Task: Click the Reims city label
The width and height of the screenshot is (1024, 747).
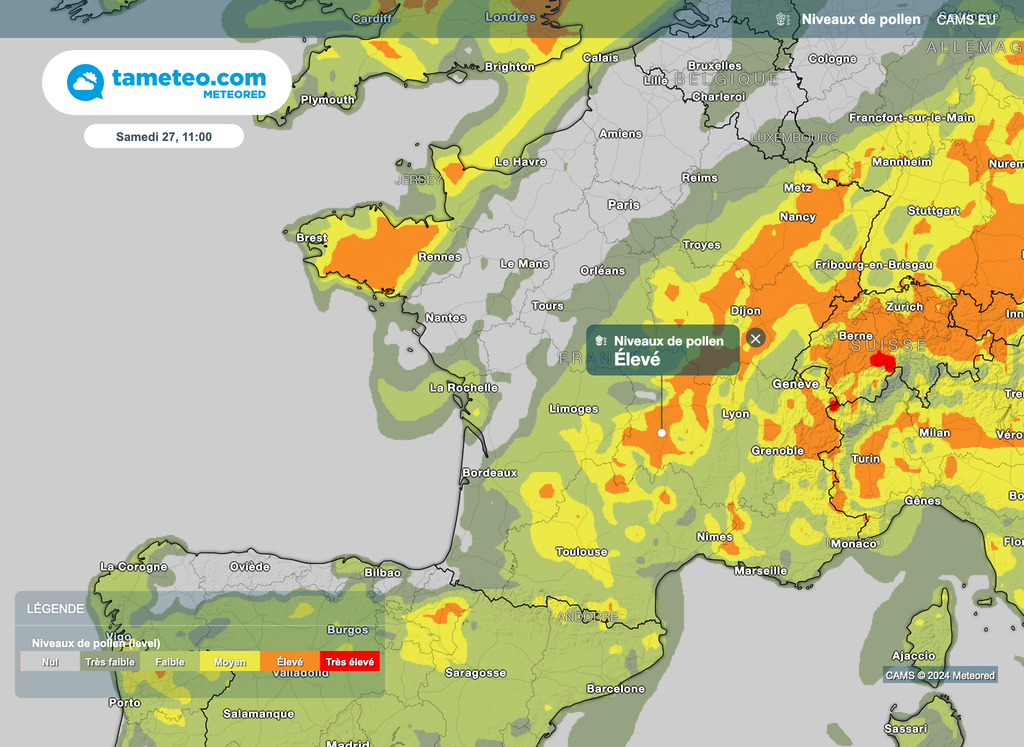Action: click(699, 178)
